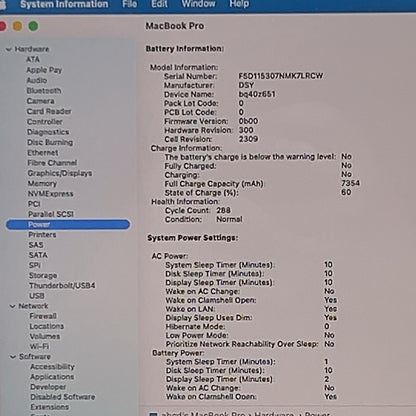Select NVMExpress in the sidebar
The image size is (416, 416).
[x=50, y=194]
